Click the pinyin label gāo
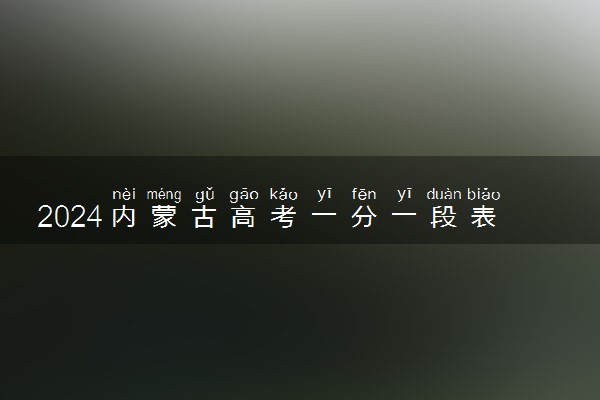The width and height of the screenshot is (600, 400). (x=244, y=195)
